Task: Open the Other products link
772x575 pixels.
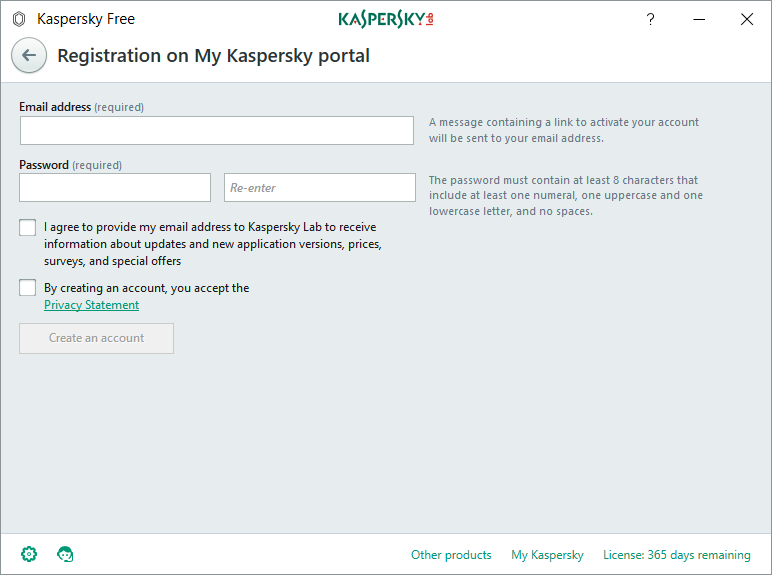Action: [x=451, y=555]
